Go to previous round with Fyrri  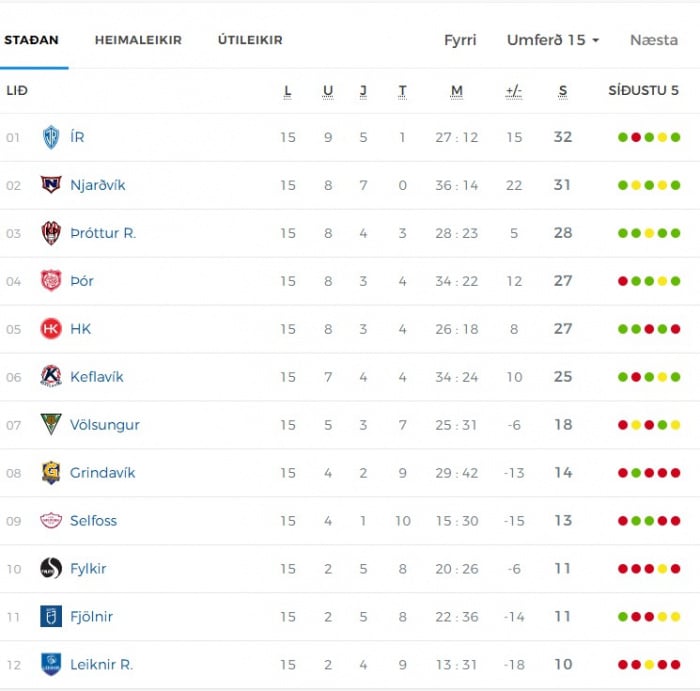point(460,40)
